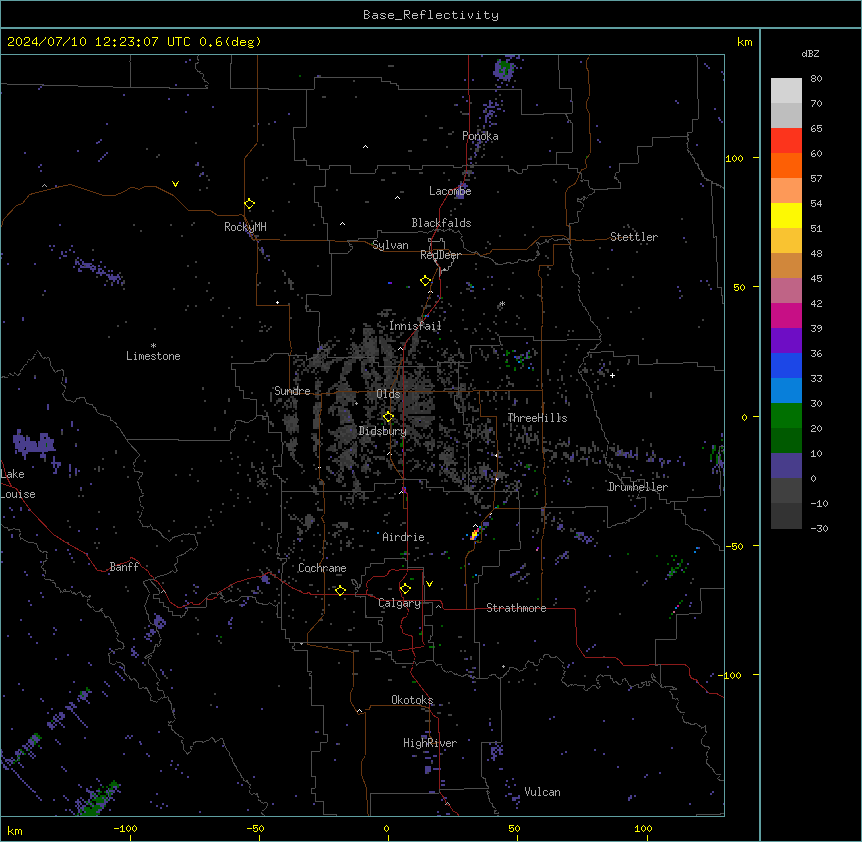862x842 pixels.
Task: Pick the light gray 80 dBZ swatch
Action: (x=786, y=91)
